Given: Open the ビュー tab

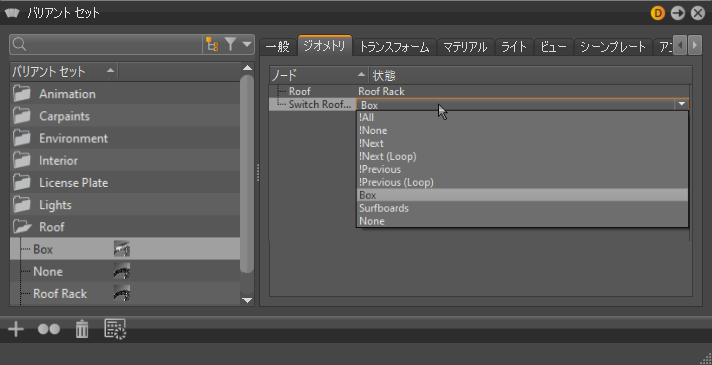Looking at the screenshot, I should click(554, 47).
